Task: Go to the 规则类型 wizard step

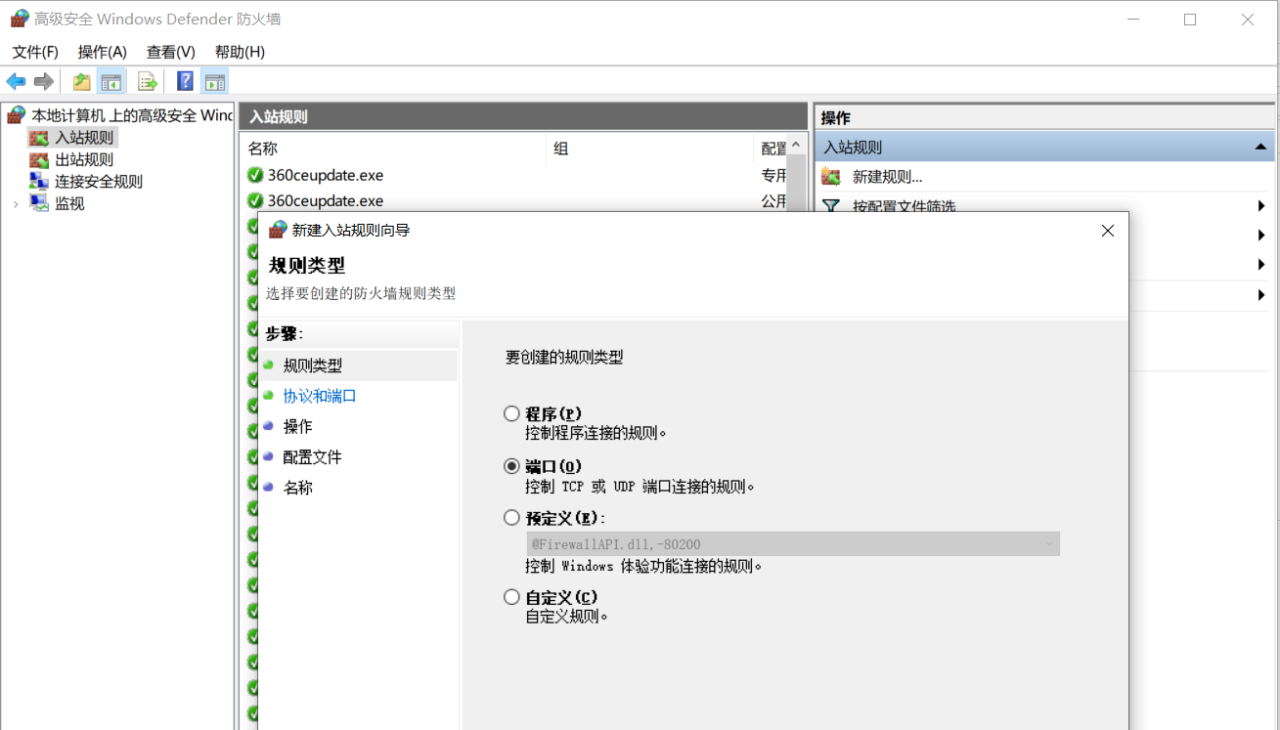Action: 313,366
